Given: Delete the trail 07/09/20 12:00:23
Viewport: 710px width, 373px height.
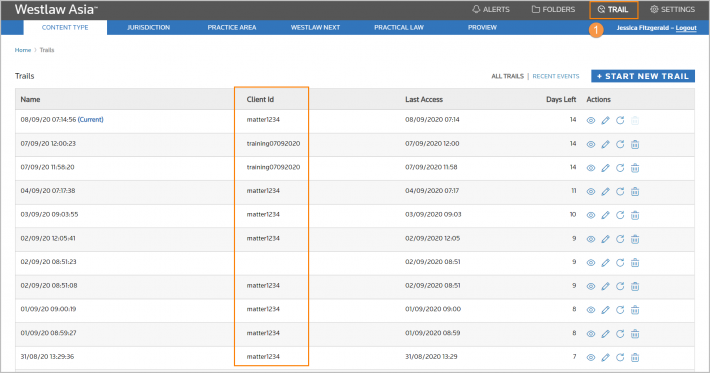Looking at the screenshot, I should (635, 144).
